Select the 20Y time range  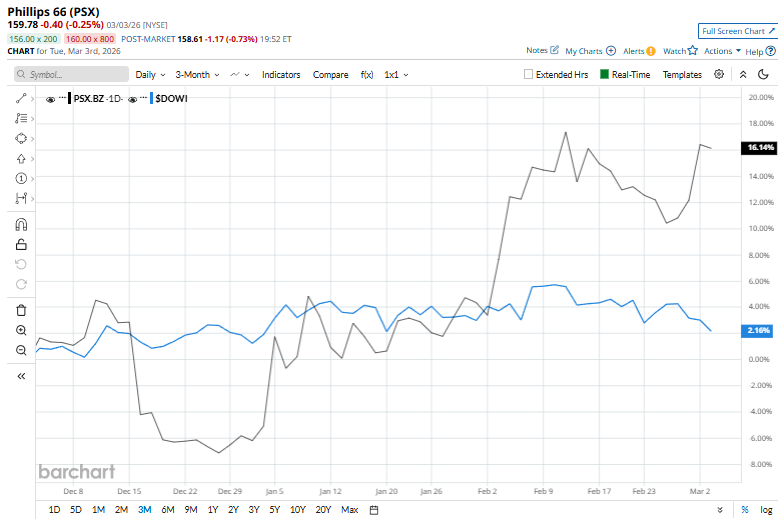pyautogui.click(x=323, y=510)
